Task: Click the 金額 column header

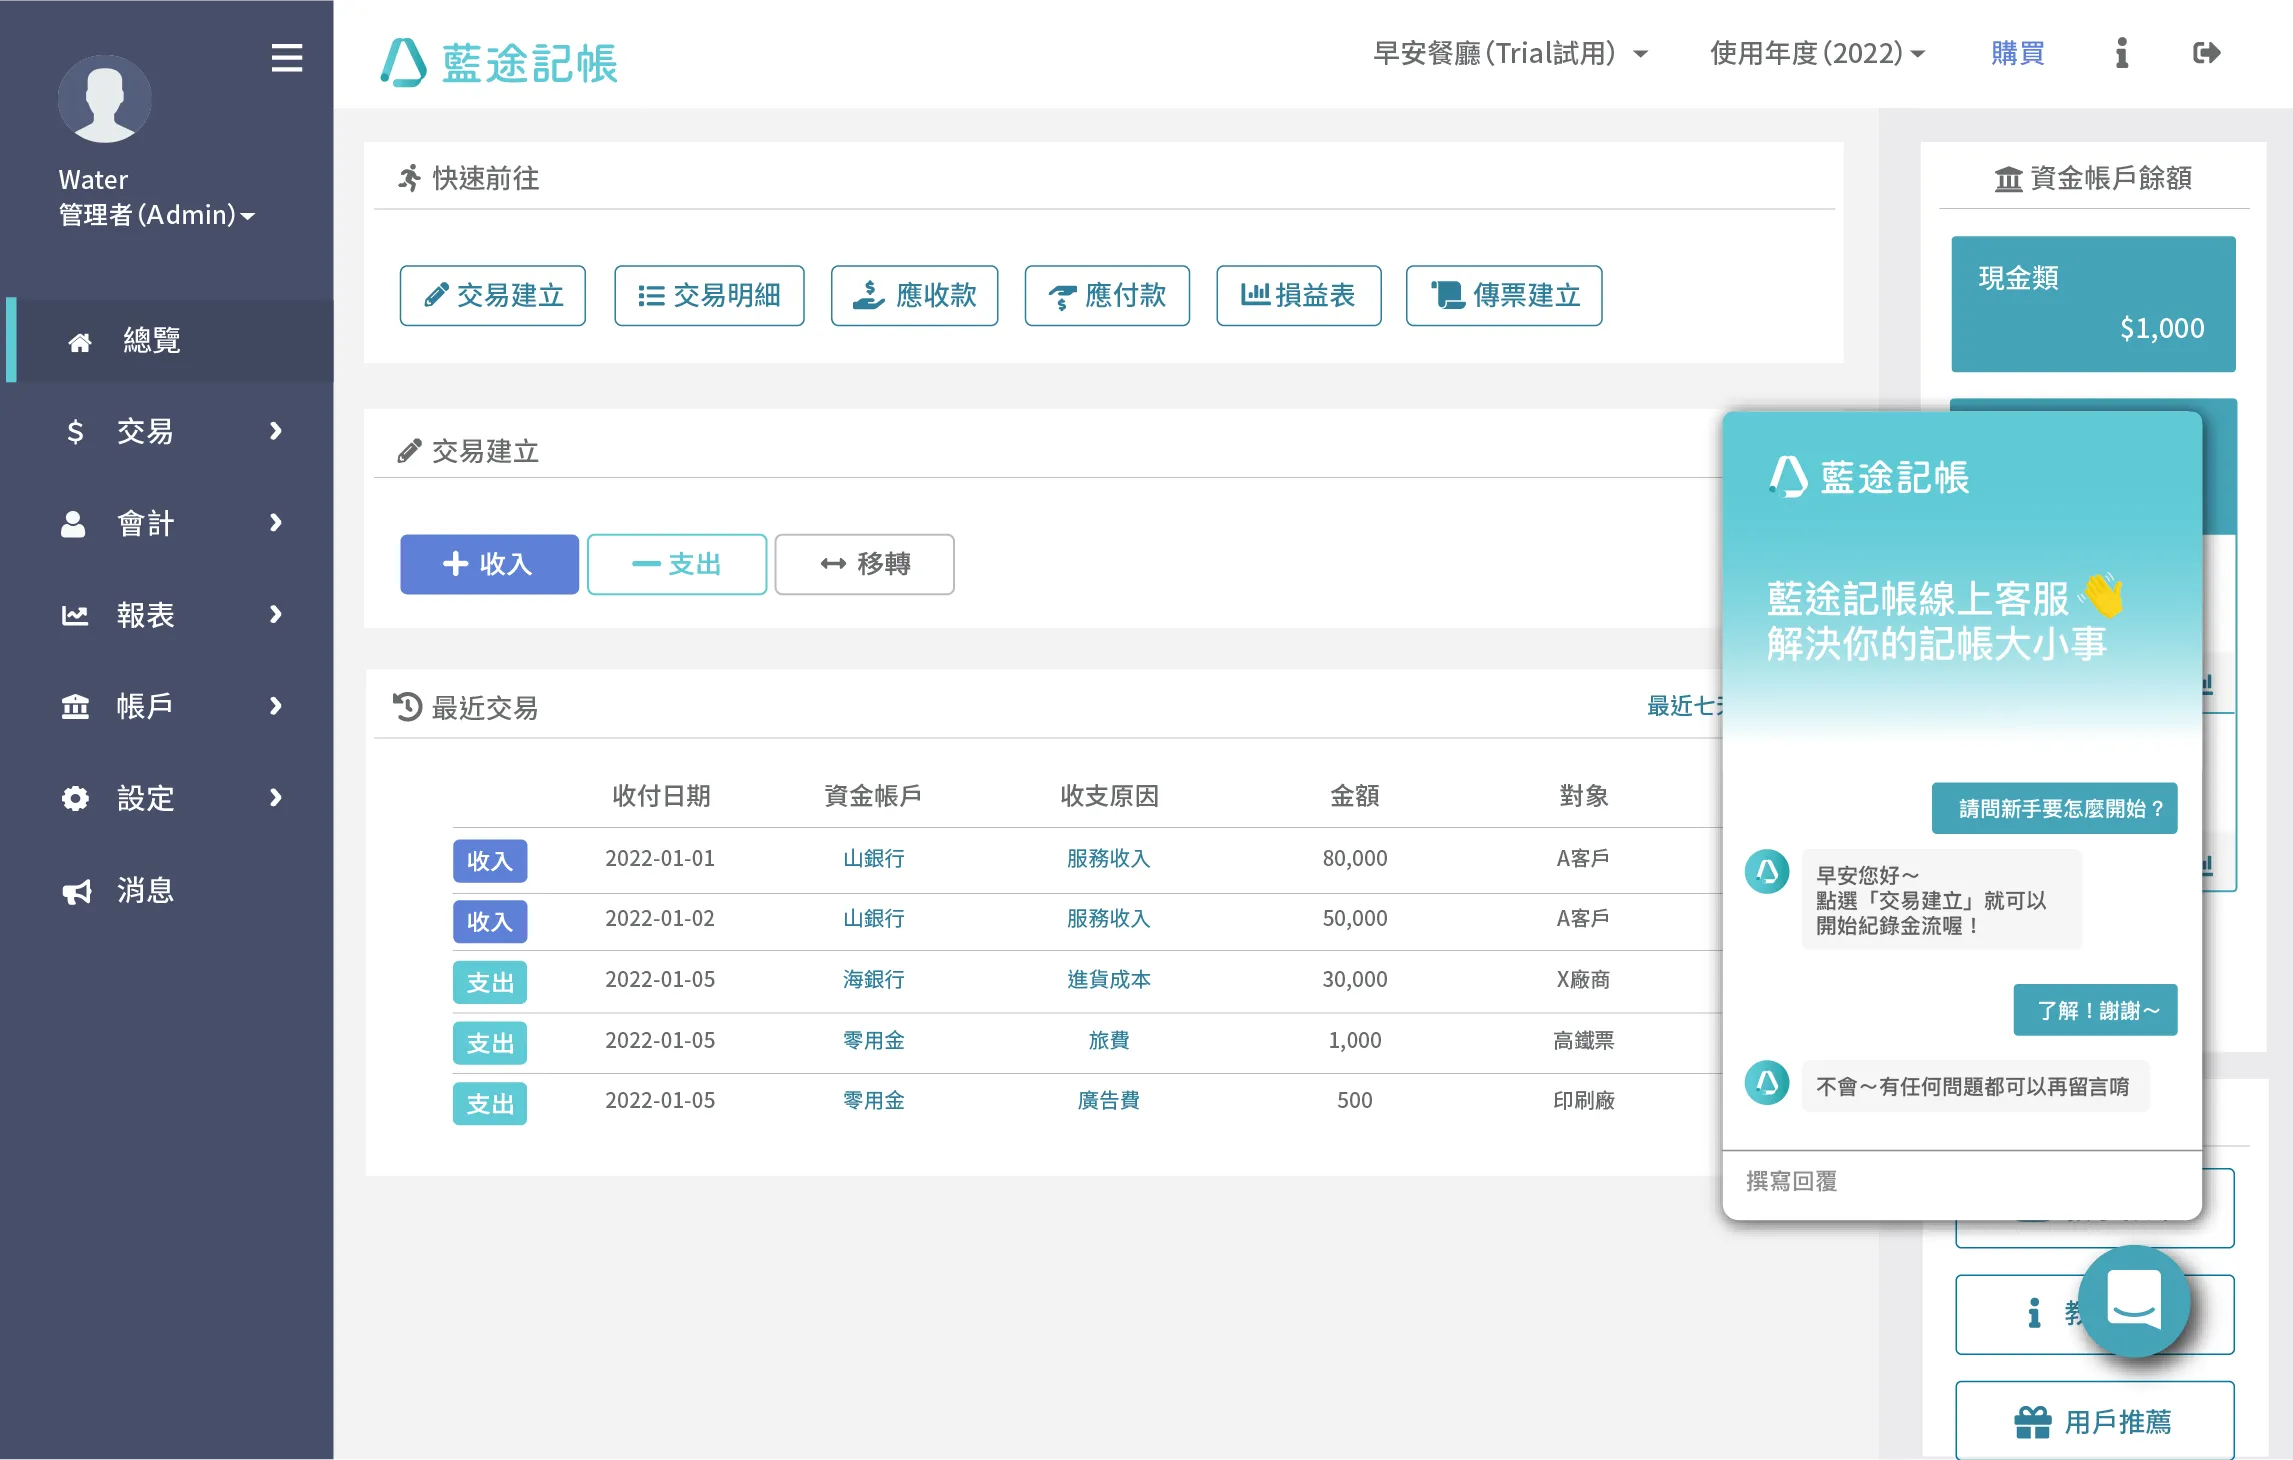Action: (x=1354, y=796)
